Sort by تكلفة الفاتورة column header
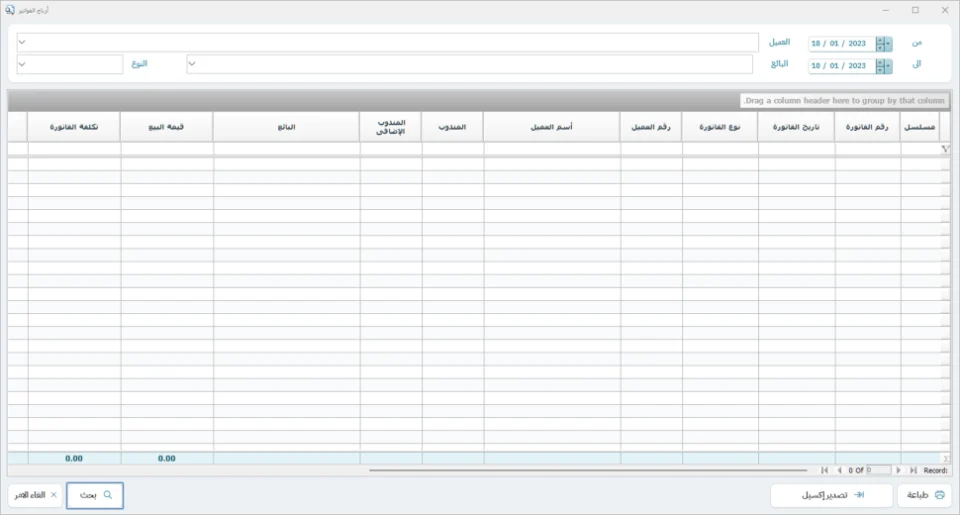Image resolution: width=960 pixels, height=515 pixels. pyautogui.click(x=74, y=127)
